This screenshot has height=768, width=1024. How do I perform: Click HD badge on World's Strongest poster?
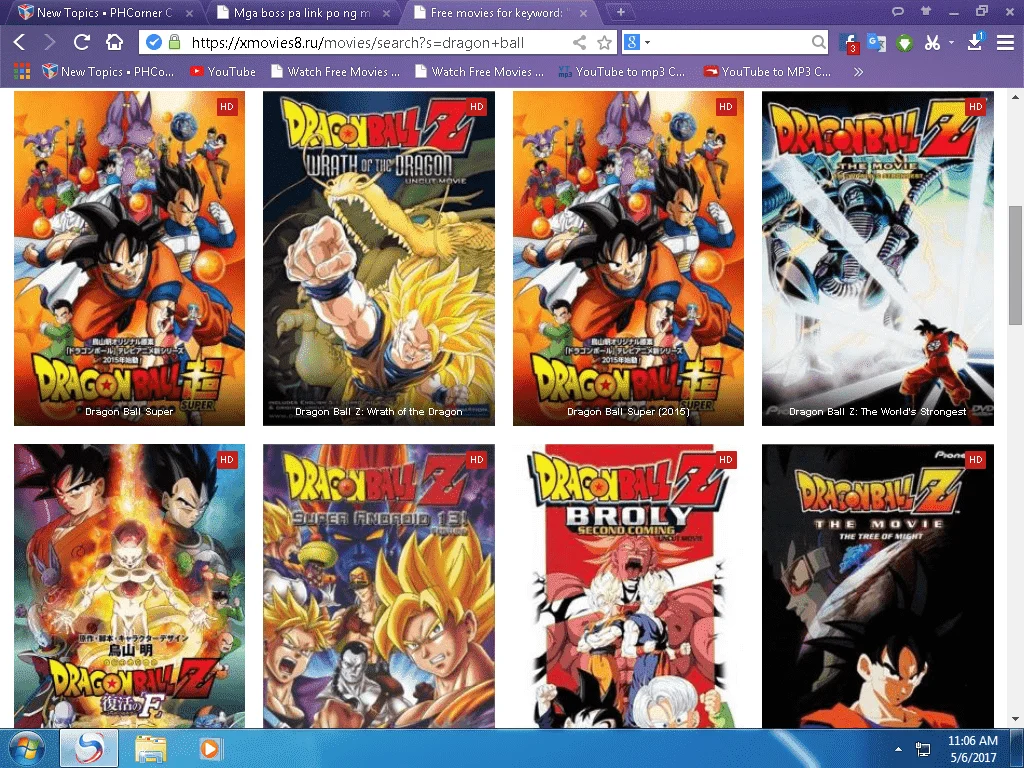(x=976, y=106)
